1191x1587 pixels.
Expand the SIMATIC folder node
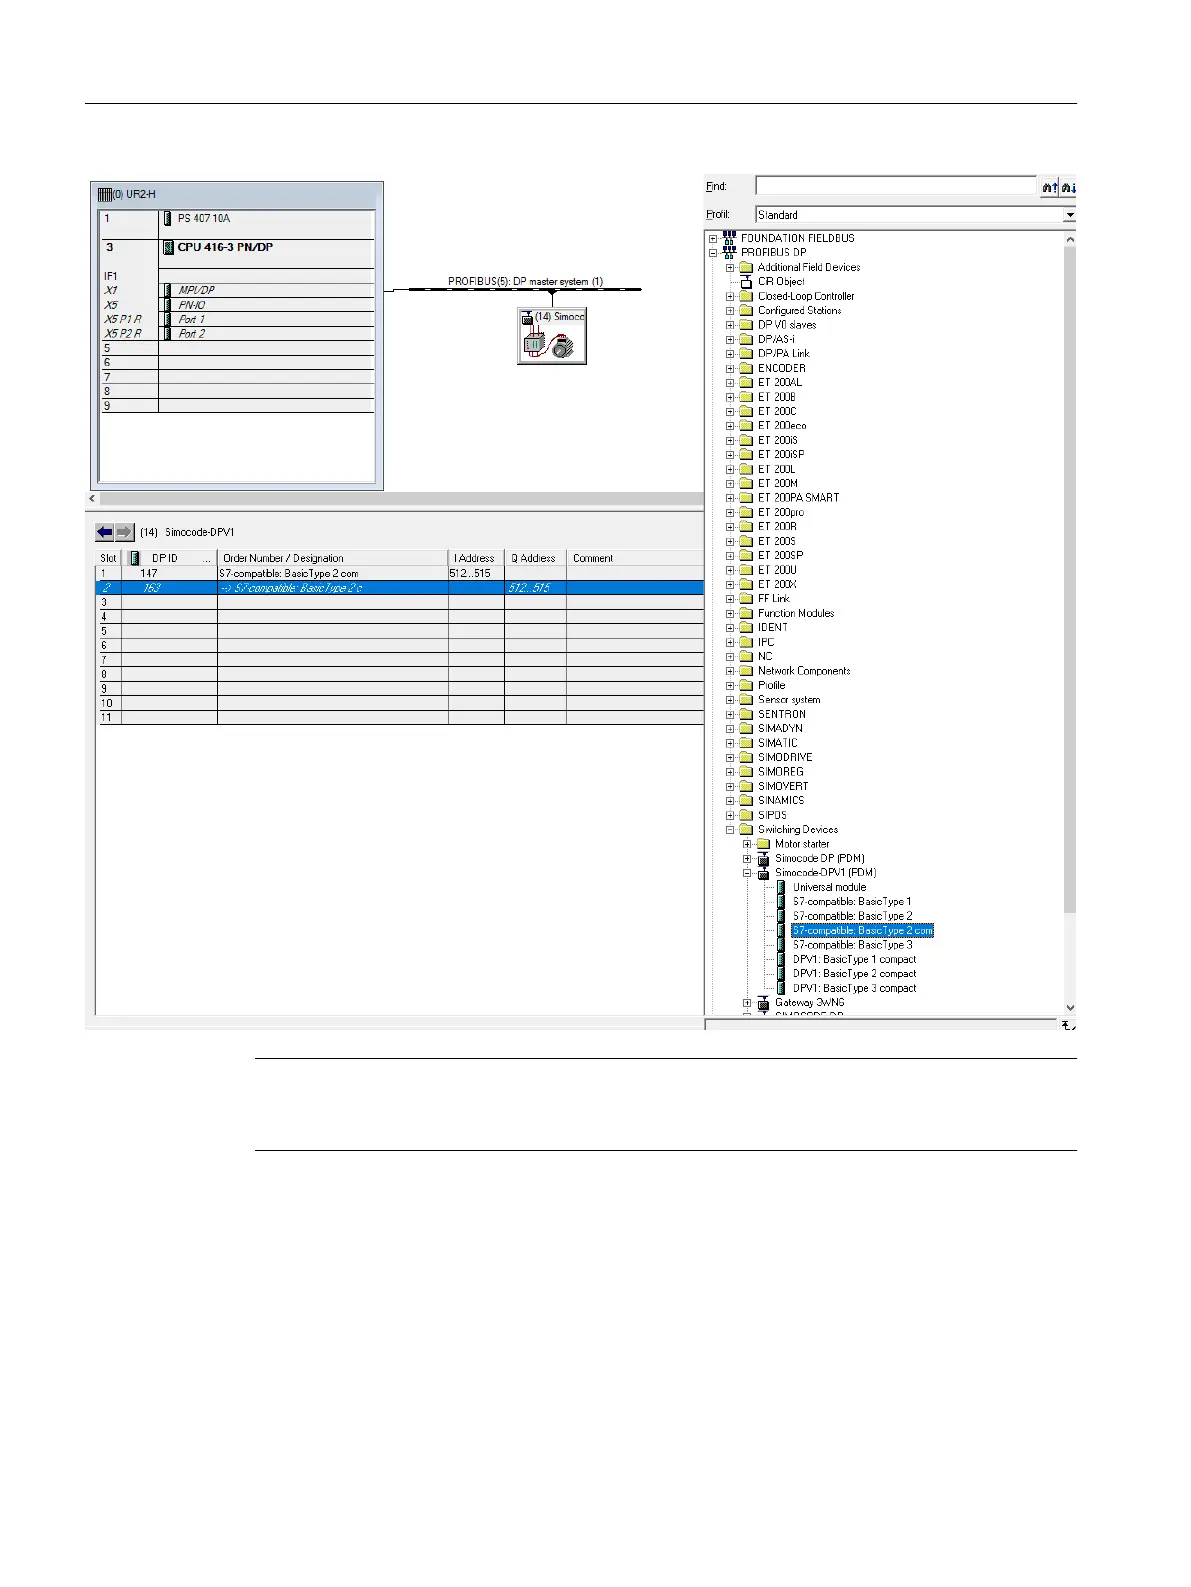coord(730,743)
